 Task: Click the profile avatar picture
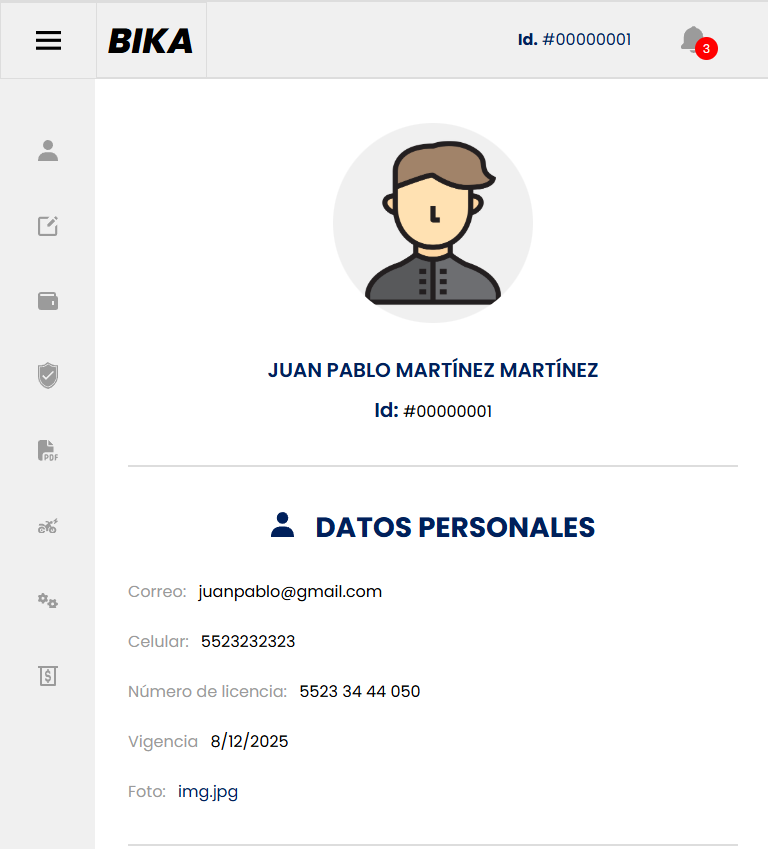tap(433, 223)
